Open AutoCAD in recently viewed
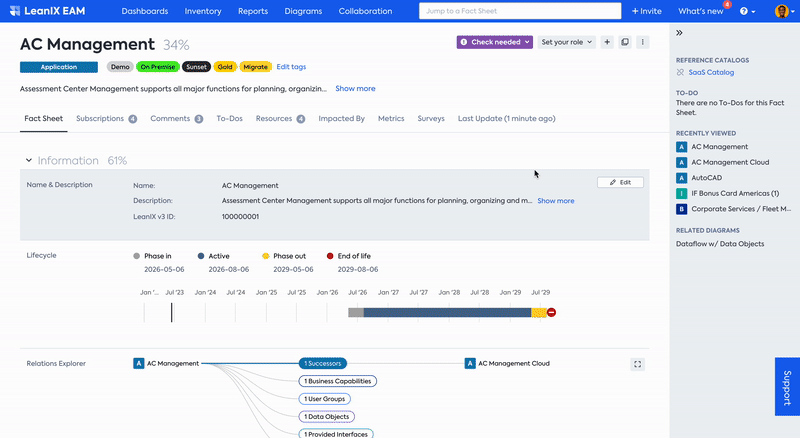The width and height of the screenshot is (800, 438). coord(699,178)
